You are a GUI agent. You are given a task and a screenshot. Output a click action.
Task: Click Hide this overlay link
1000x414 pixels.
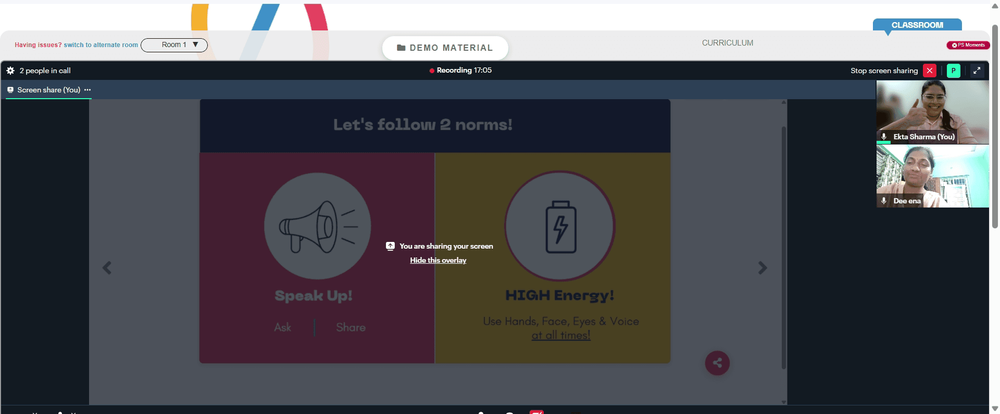tap(438, 260)
